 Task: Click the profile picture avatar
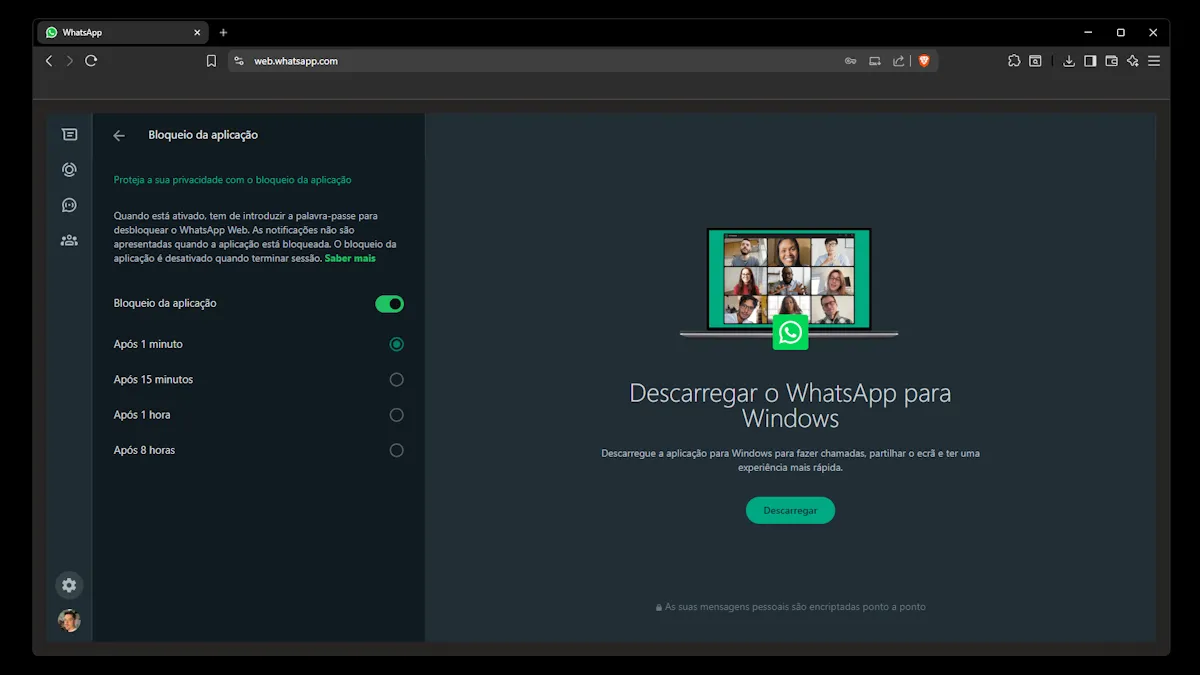pyautogui.click(x=69, y=620)
